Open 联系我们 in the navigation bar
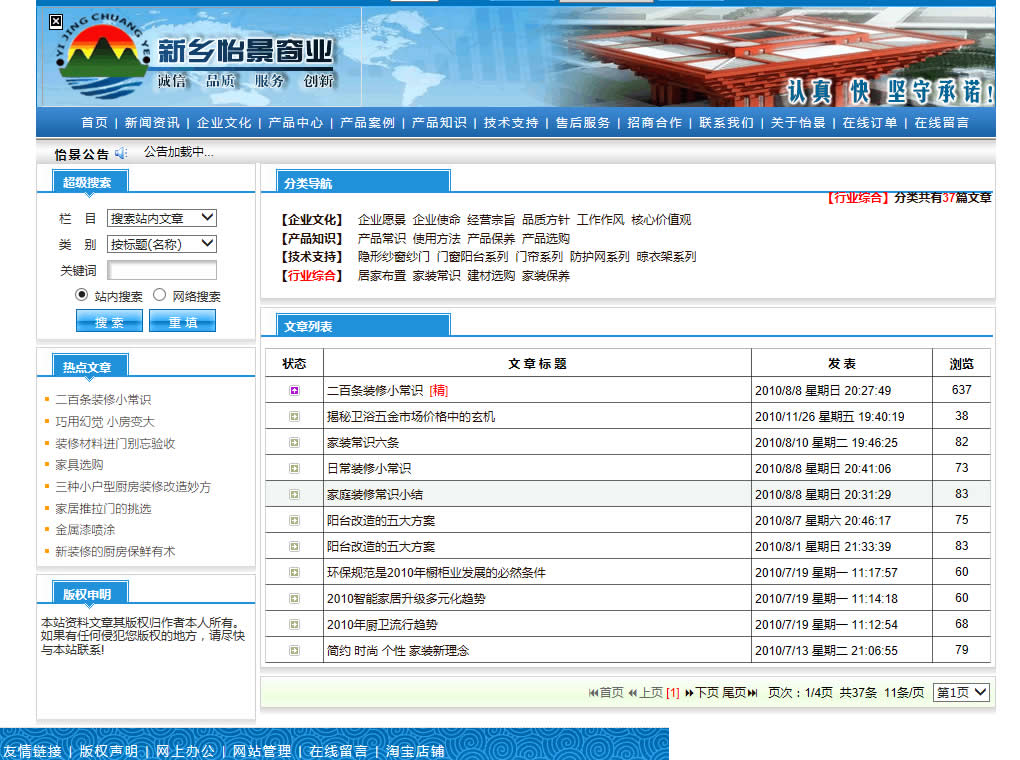This screenshot has width=1020, height=760. pyautogui.click(x=726, y=123)
